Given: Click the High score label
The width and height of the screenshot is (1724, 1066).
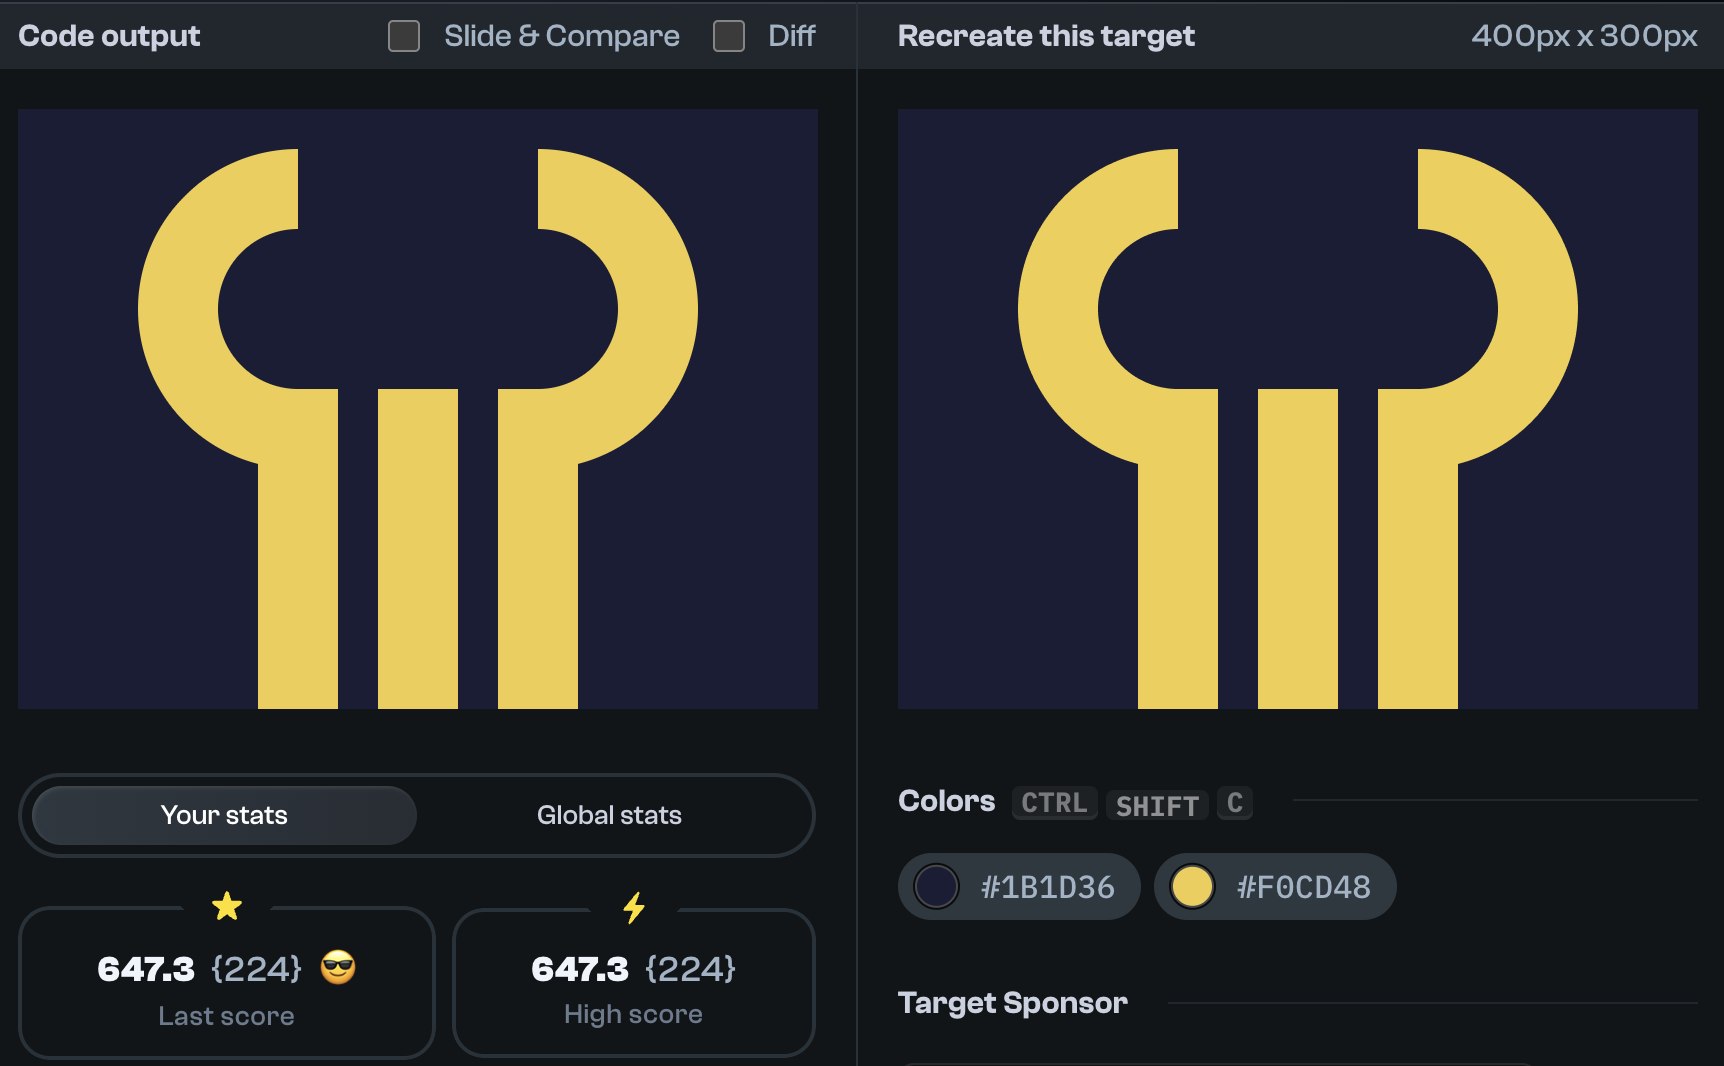Looking at the screenshot, I should [633, 1014].
